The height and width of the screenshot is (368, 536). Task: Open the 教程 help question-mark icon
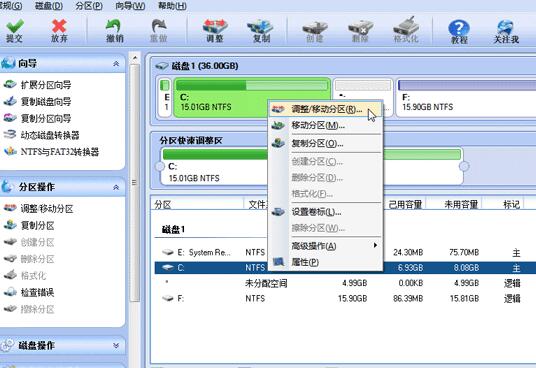point(459,31)
